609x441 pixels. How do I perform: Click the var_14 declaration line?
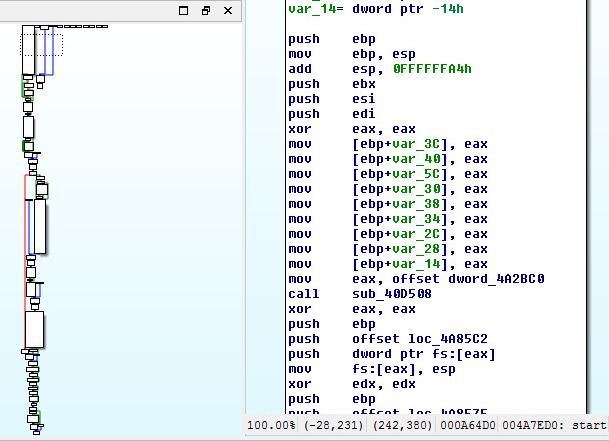click(376, 9)
